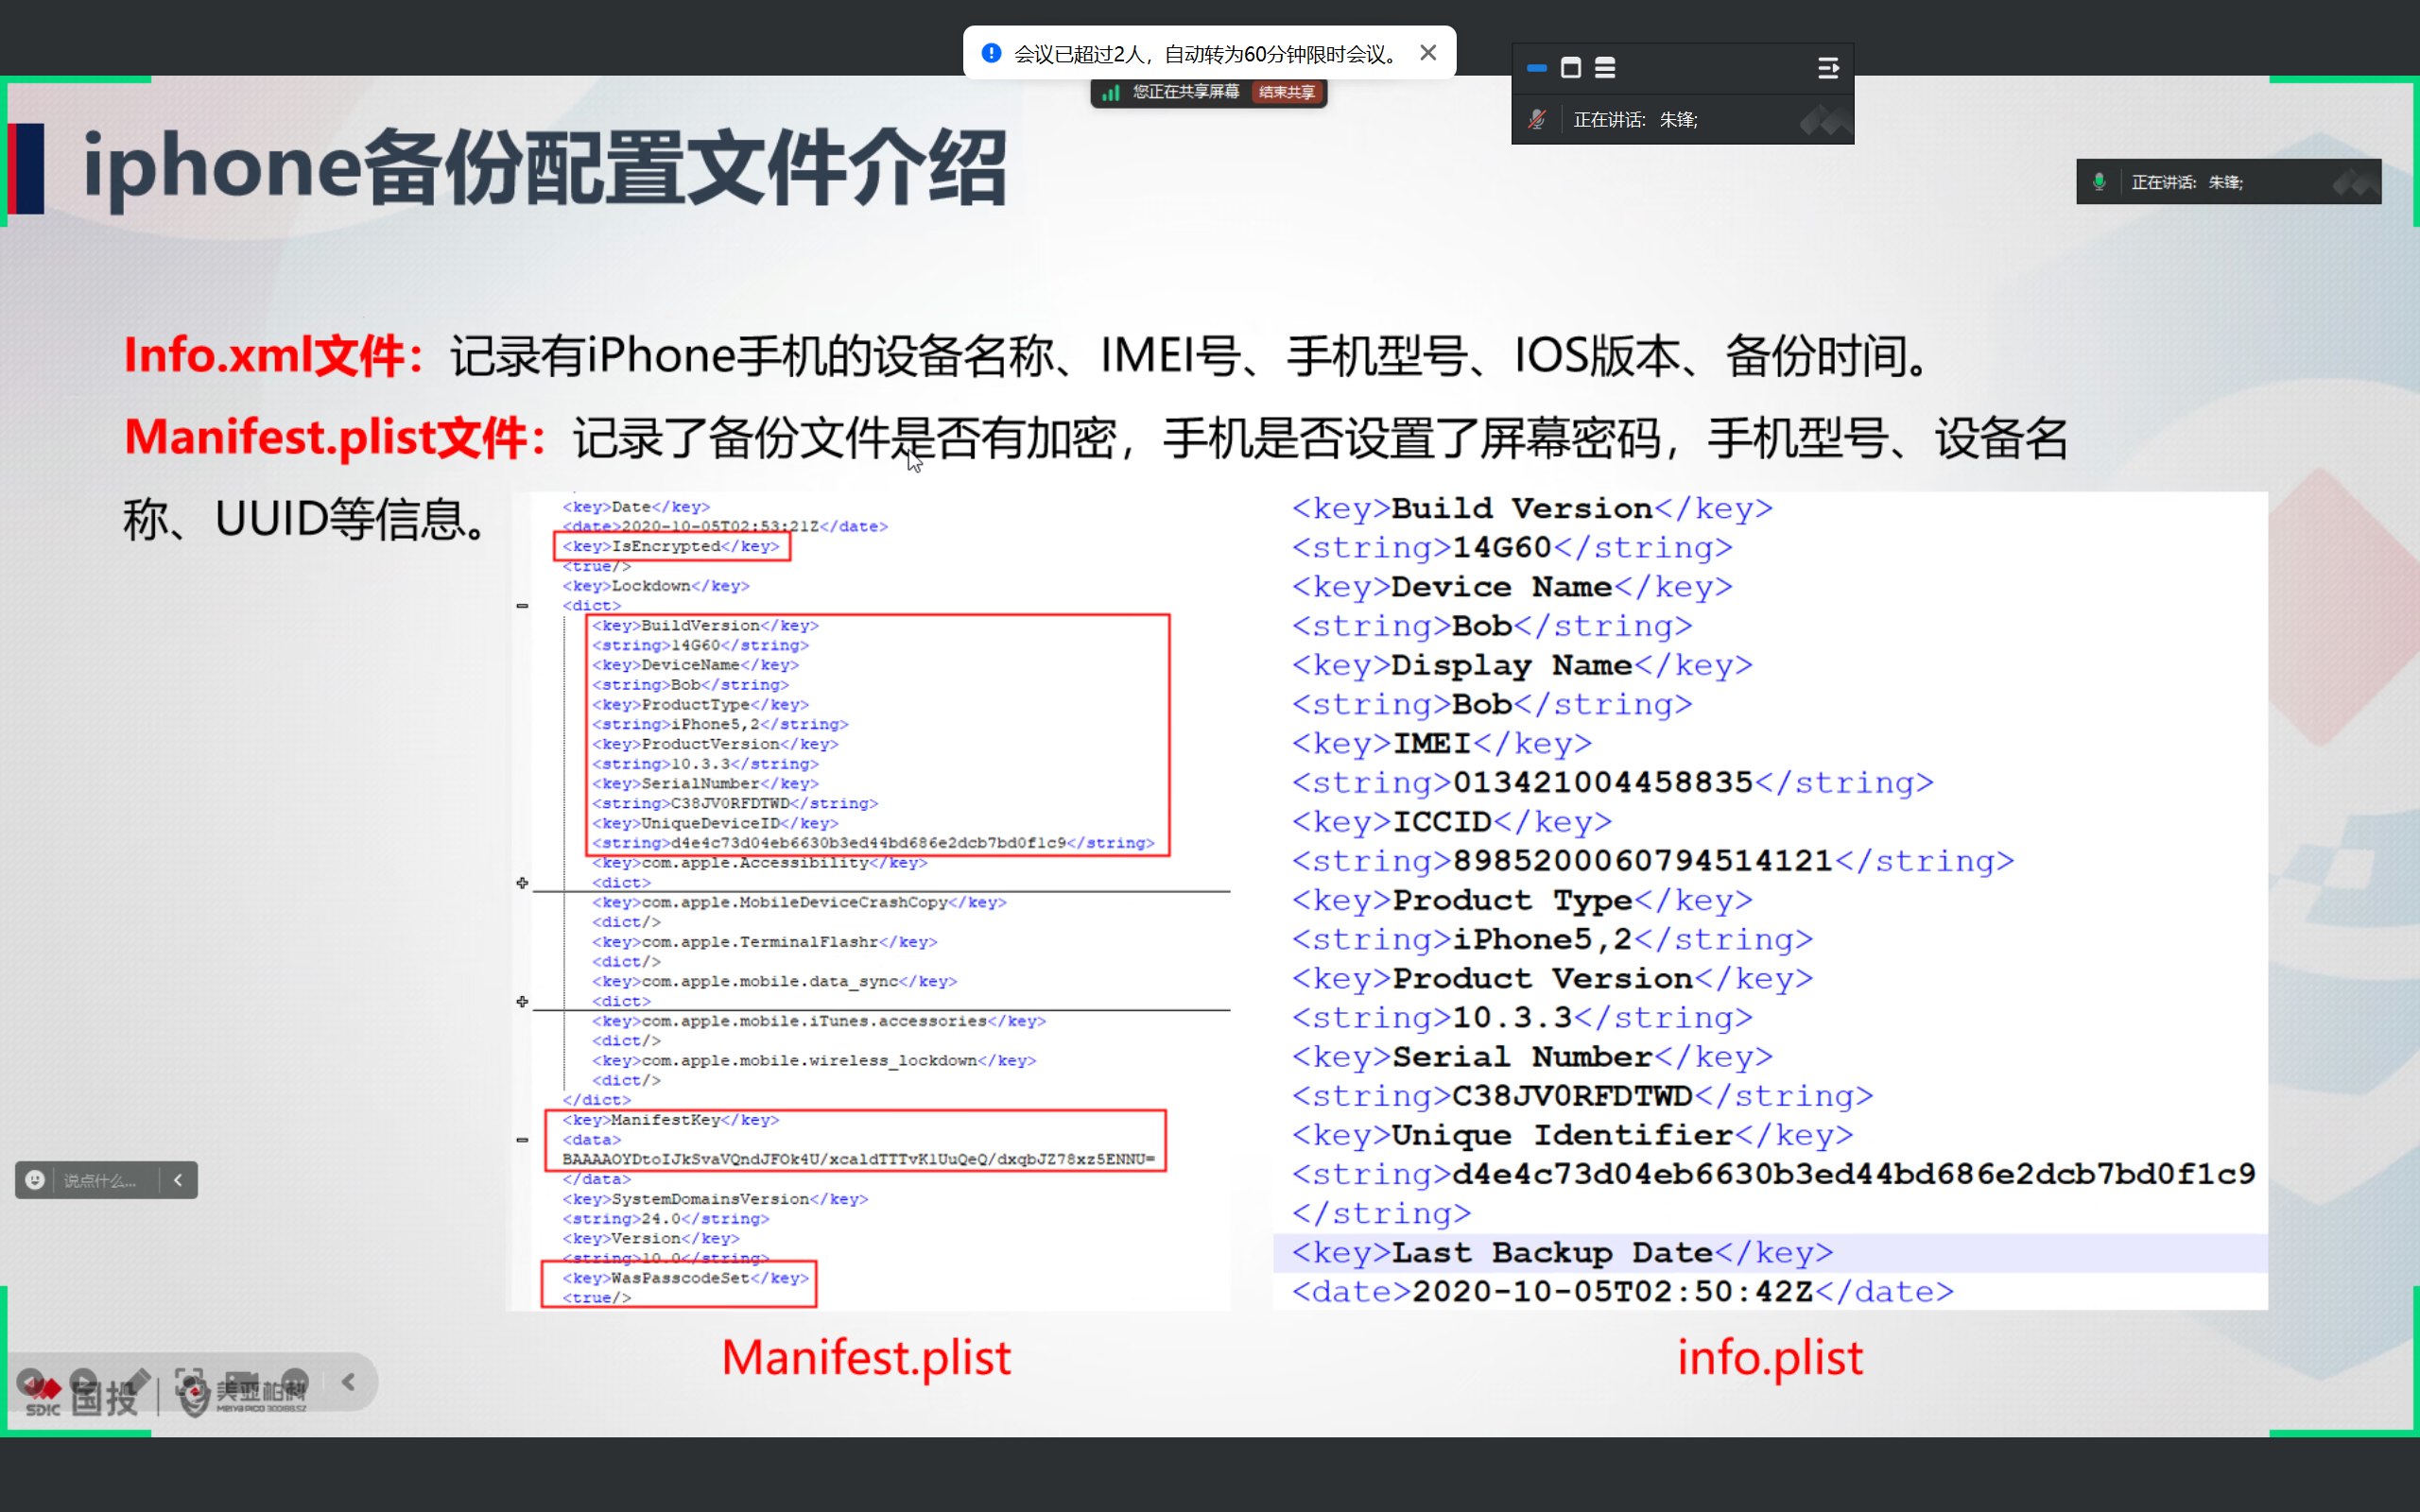This screenshot has height=1512, width=2420.
Task: Dismiss the 60-minute meeting limit notification
Action: (x=1428, y=53)
